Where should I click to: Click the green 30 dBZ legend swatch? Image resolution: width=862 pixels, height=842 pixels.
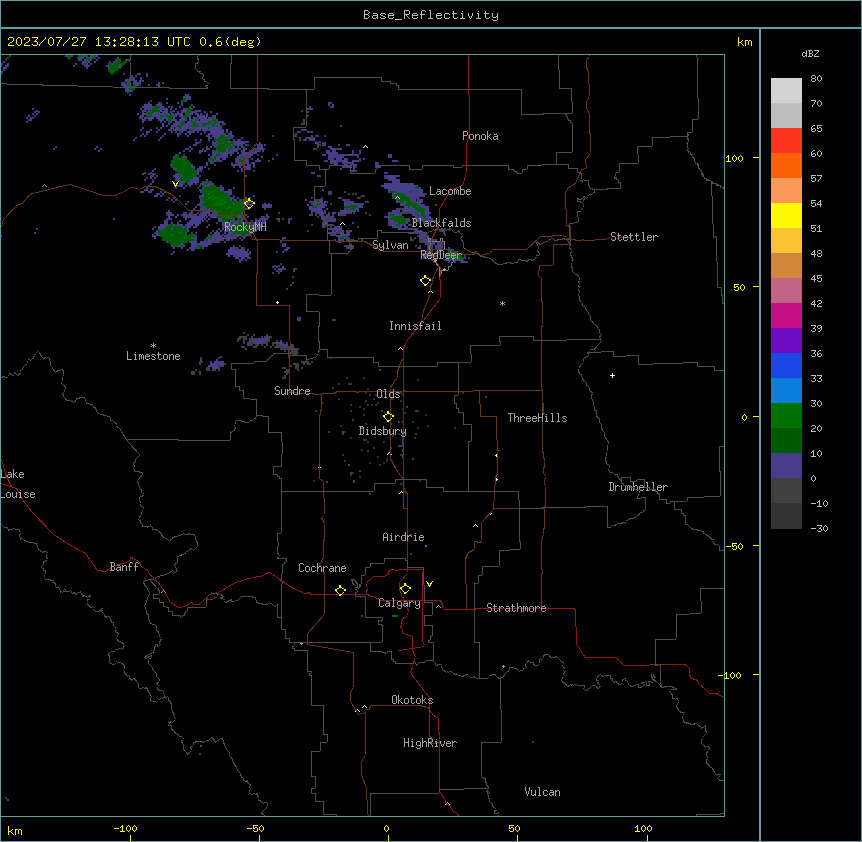[x=786, y=416]
